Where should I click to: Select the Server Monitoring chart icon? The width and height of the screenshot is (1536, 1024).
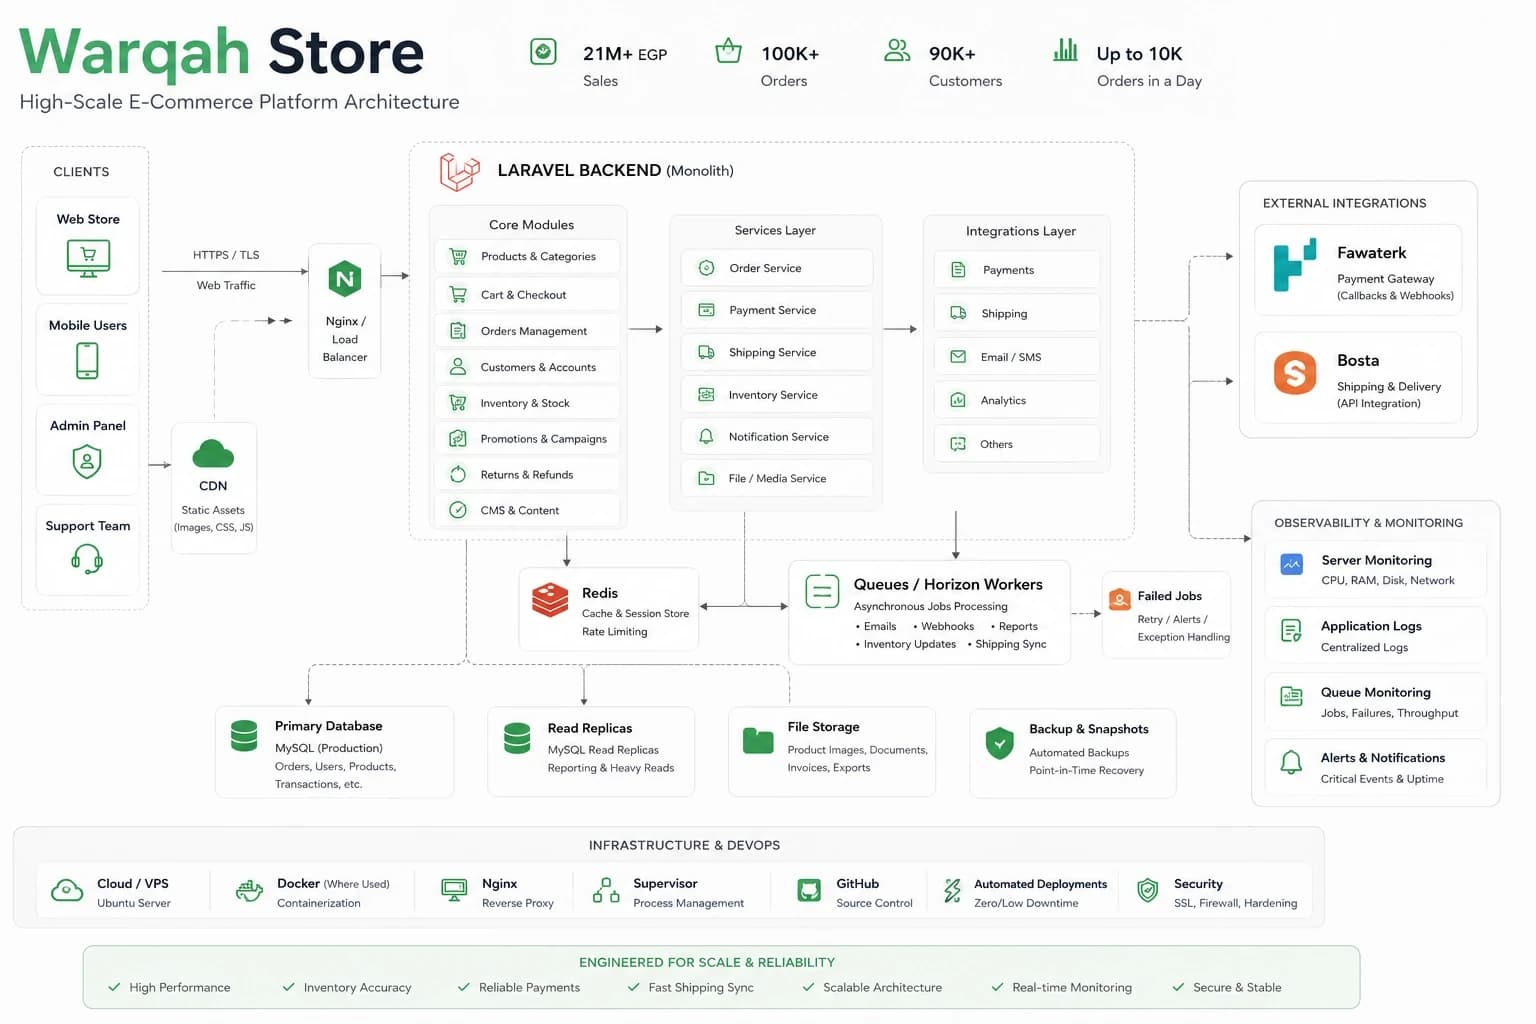pos(1292,564)
